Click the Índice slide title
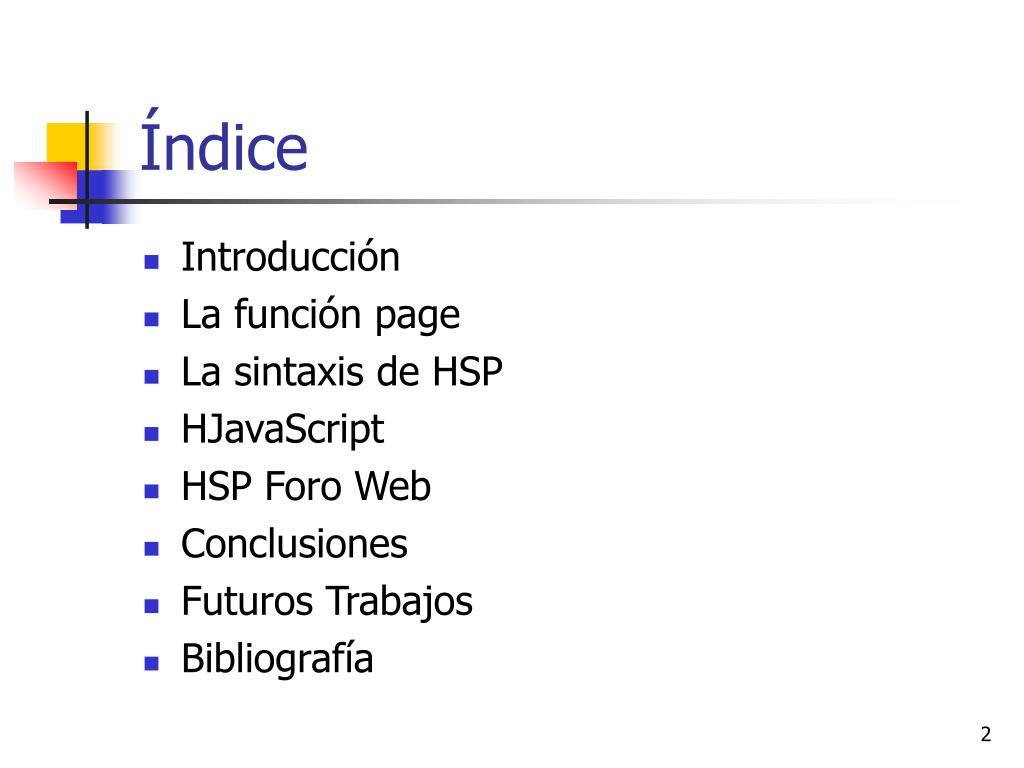The height and width of the screenshot is (768, 1024). coord(223,142)
